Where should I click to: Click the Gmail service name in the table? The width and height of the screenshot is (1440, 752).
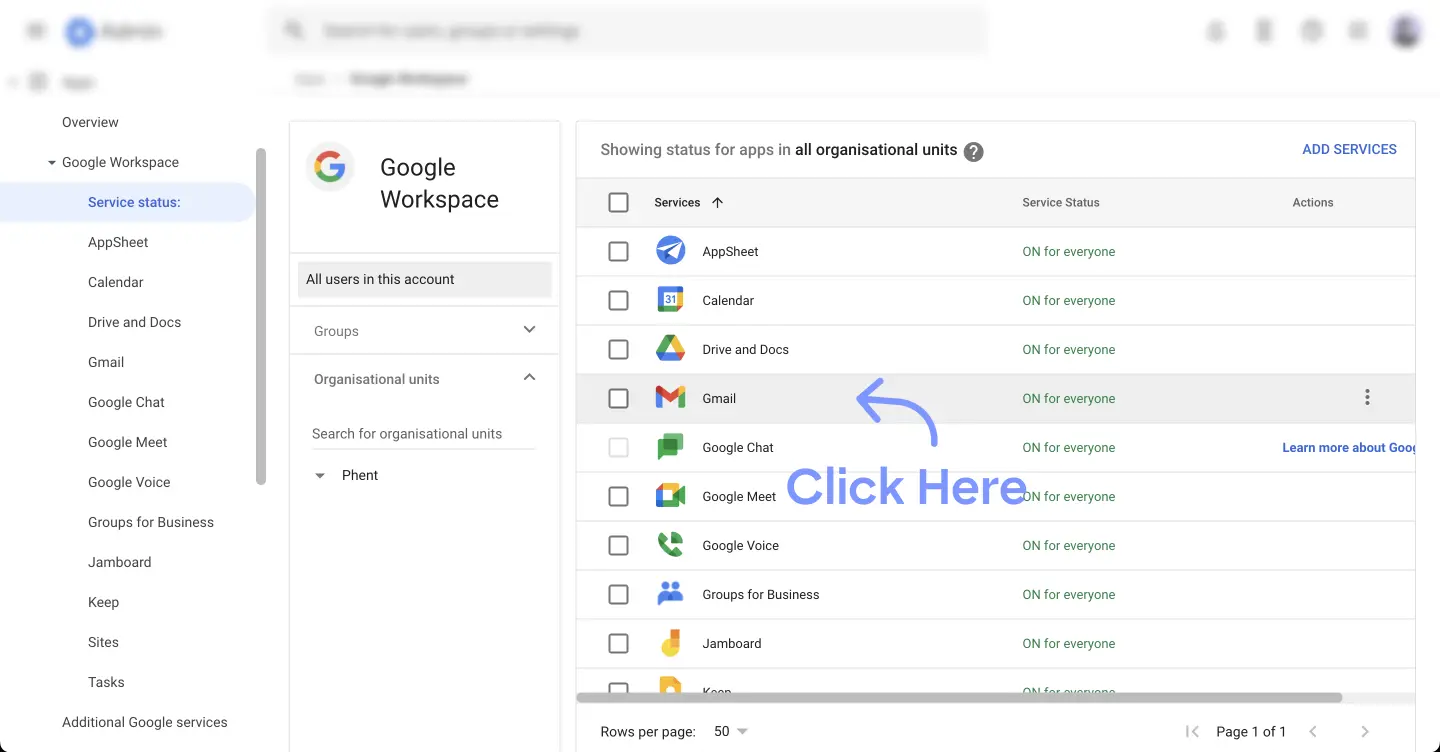click(719, 398)
